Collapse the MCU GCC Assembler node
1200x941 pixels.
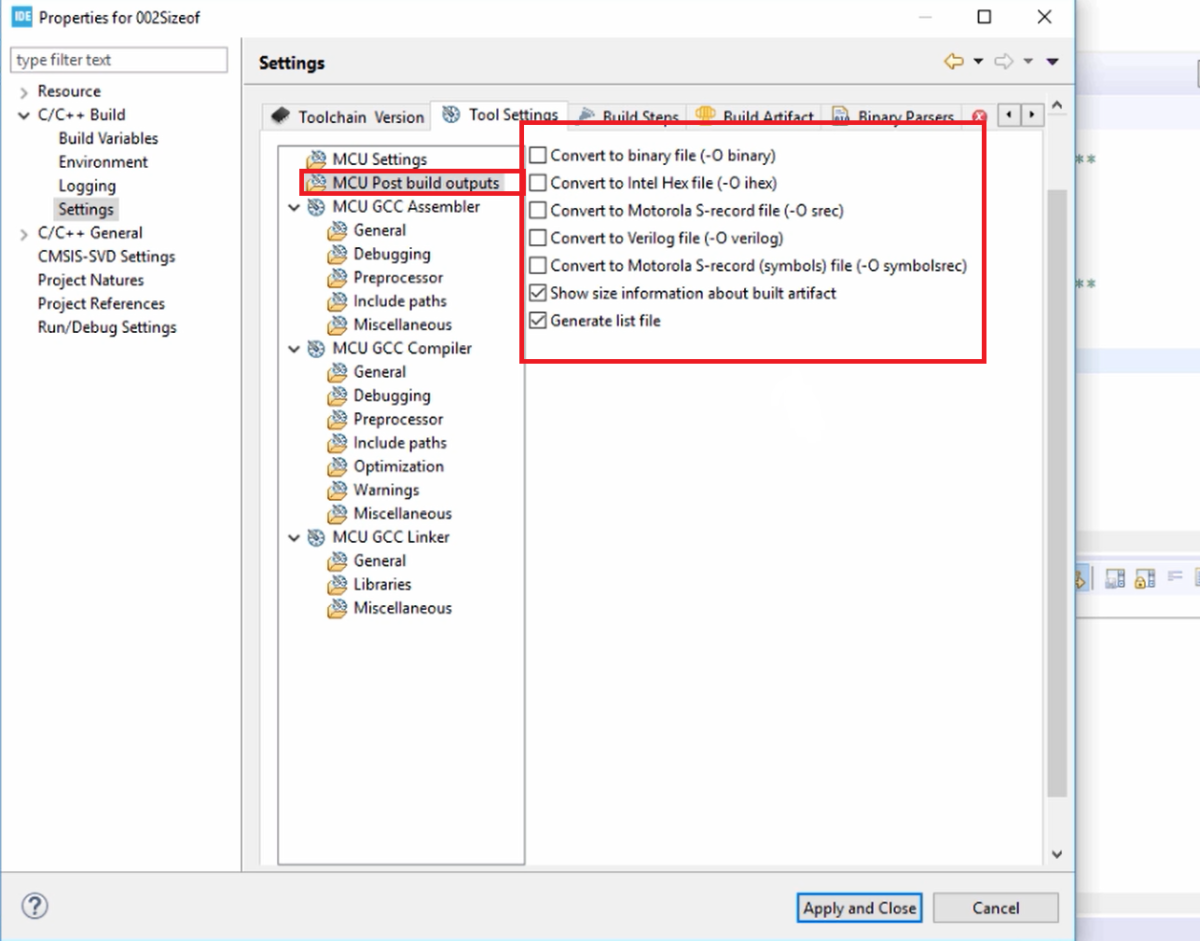tap(294, 208)
